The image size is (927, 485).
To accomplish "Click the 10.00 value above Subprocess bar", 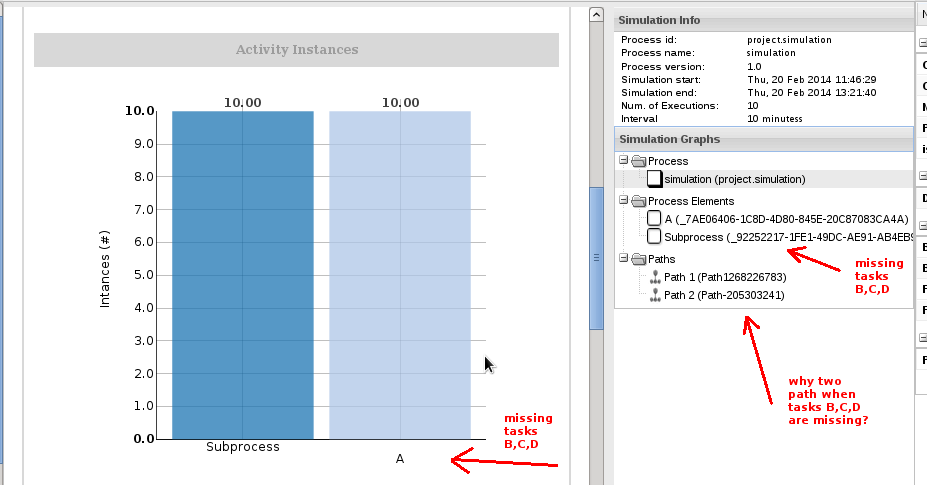I will (242, 102).
